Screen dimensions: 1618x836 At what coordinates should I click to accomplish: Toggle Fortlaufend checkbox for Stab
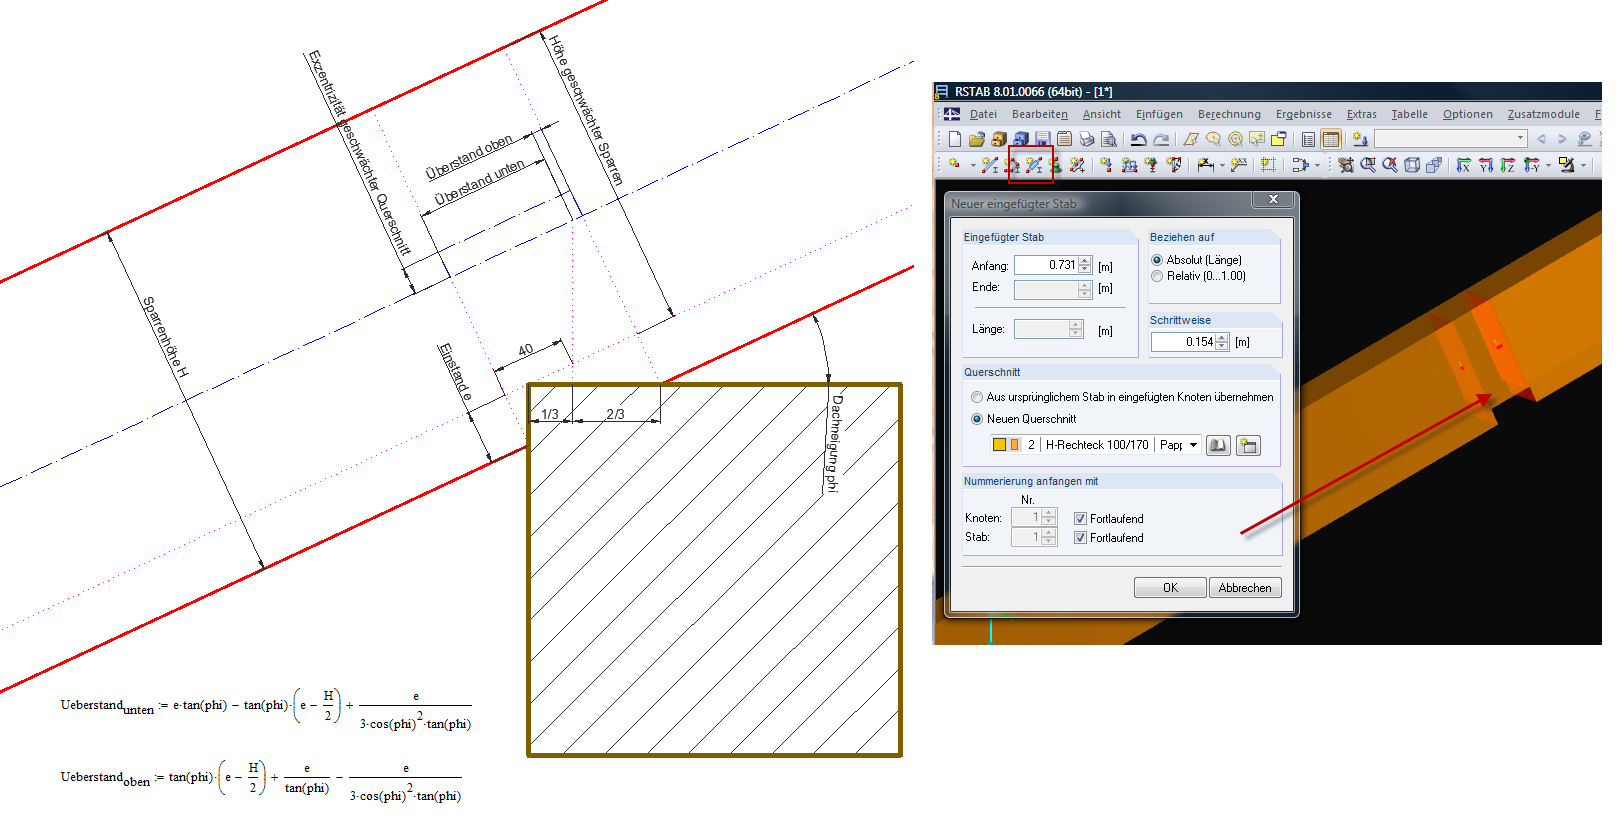(1080, 538)
